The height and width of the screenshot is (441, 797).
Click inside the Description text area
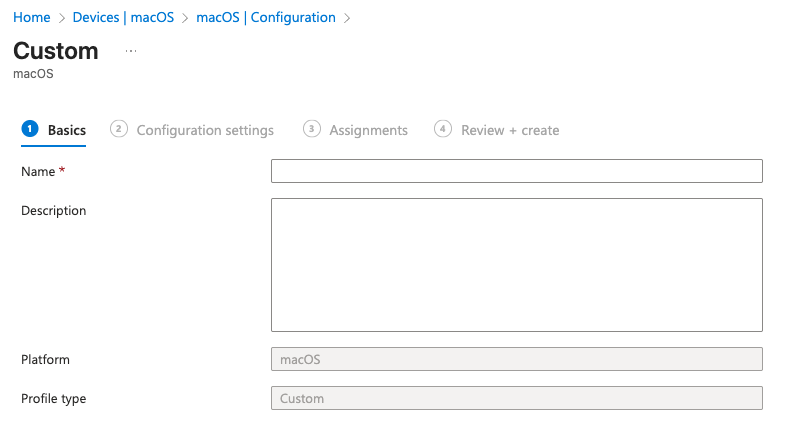point(516,264)
